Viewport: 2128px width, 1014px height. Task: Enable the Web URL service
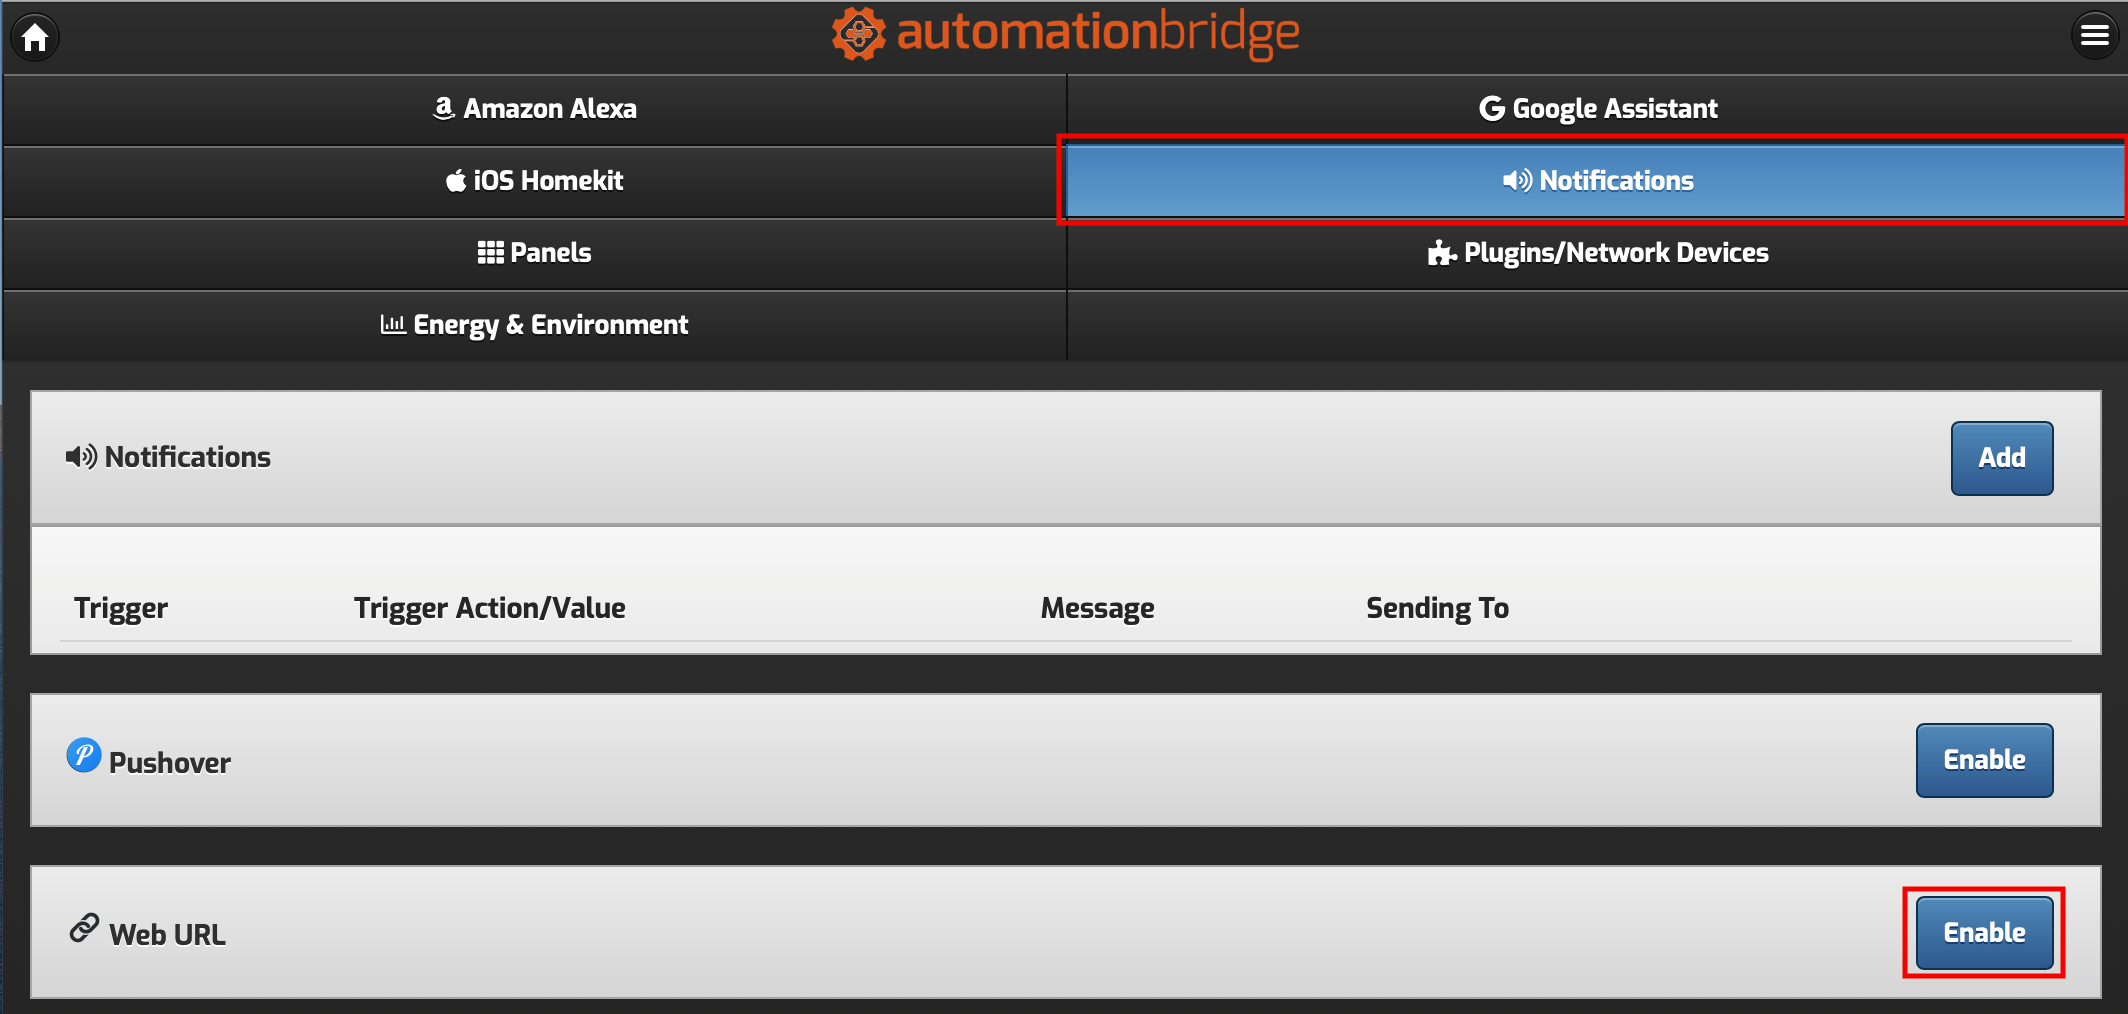coord(1983,932)
